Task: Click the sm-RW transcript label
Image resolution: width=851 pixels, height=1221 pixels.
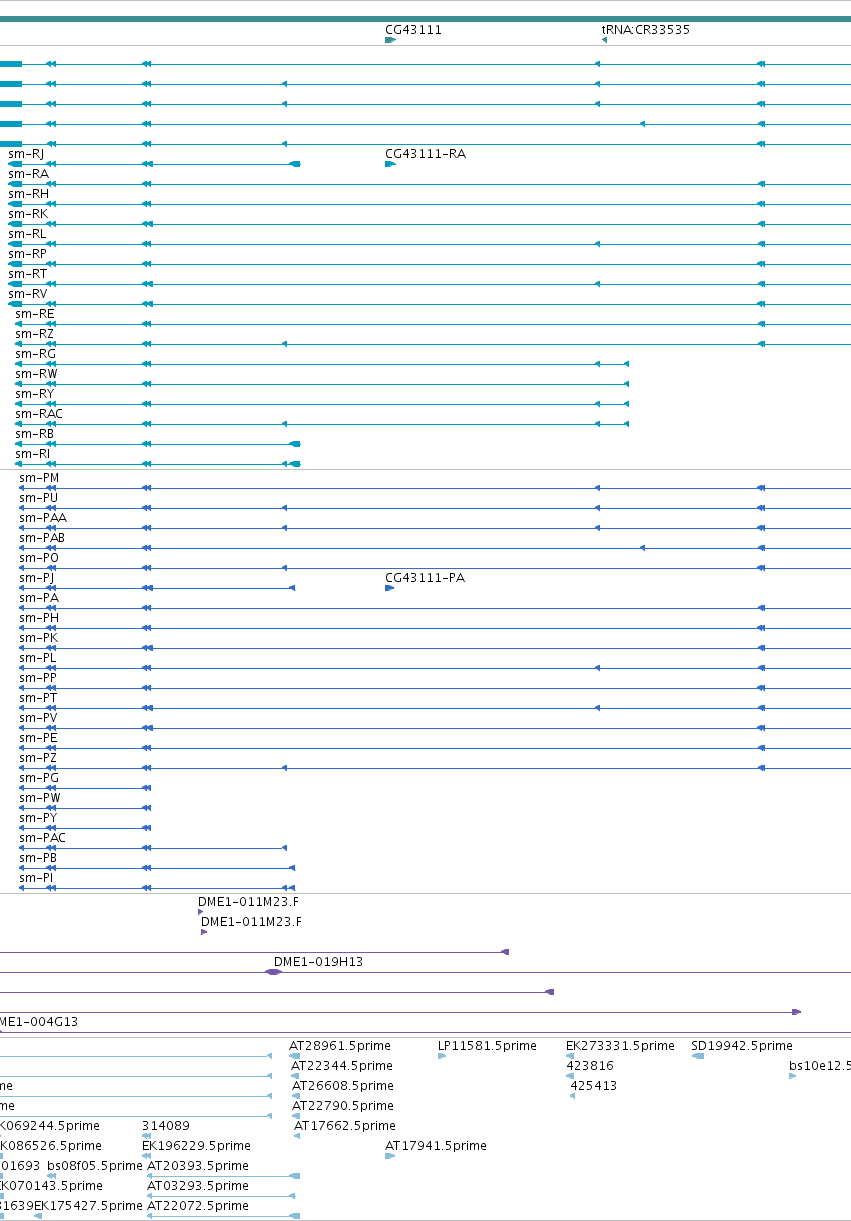Action: [x=37, y=374]
